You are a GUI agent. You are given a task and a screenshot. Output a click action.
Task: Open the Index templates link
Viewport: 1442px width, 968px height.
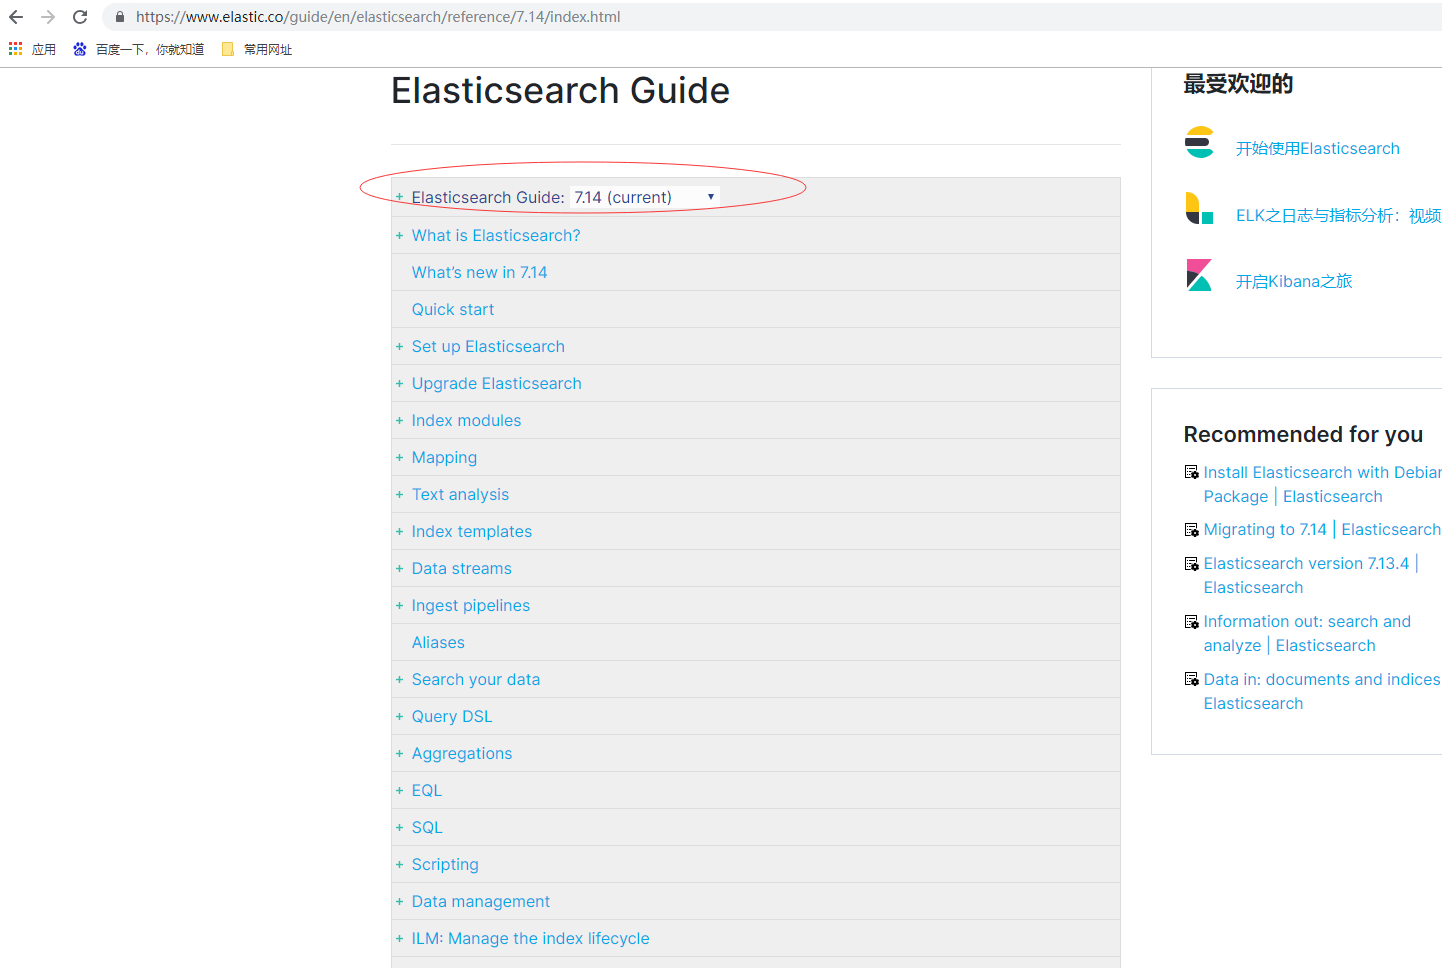(x=472, y=531)
